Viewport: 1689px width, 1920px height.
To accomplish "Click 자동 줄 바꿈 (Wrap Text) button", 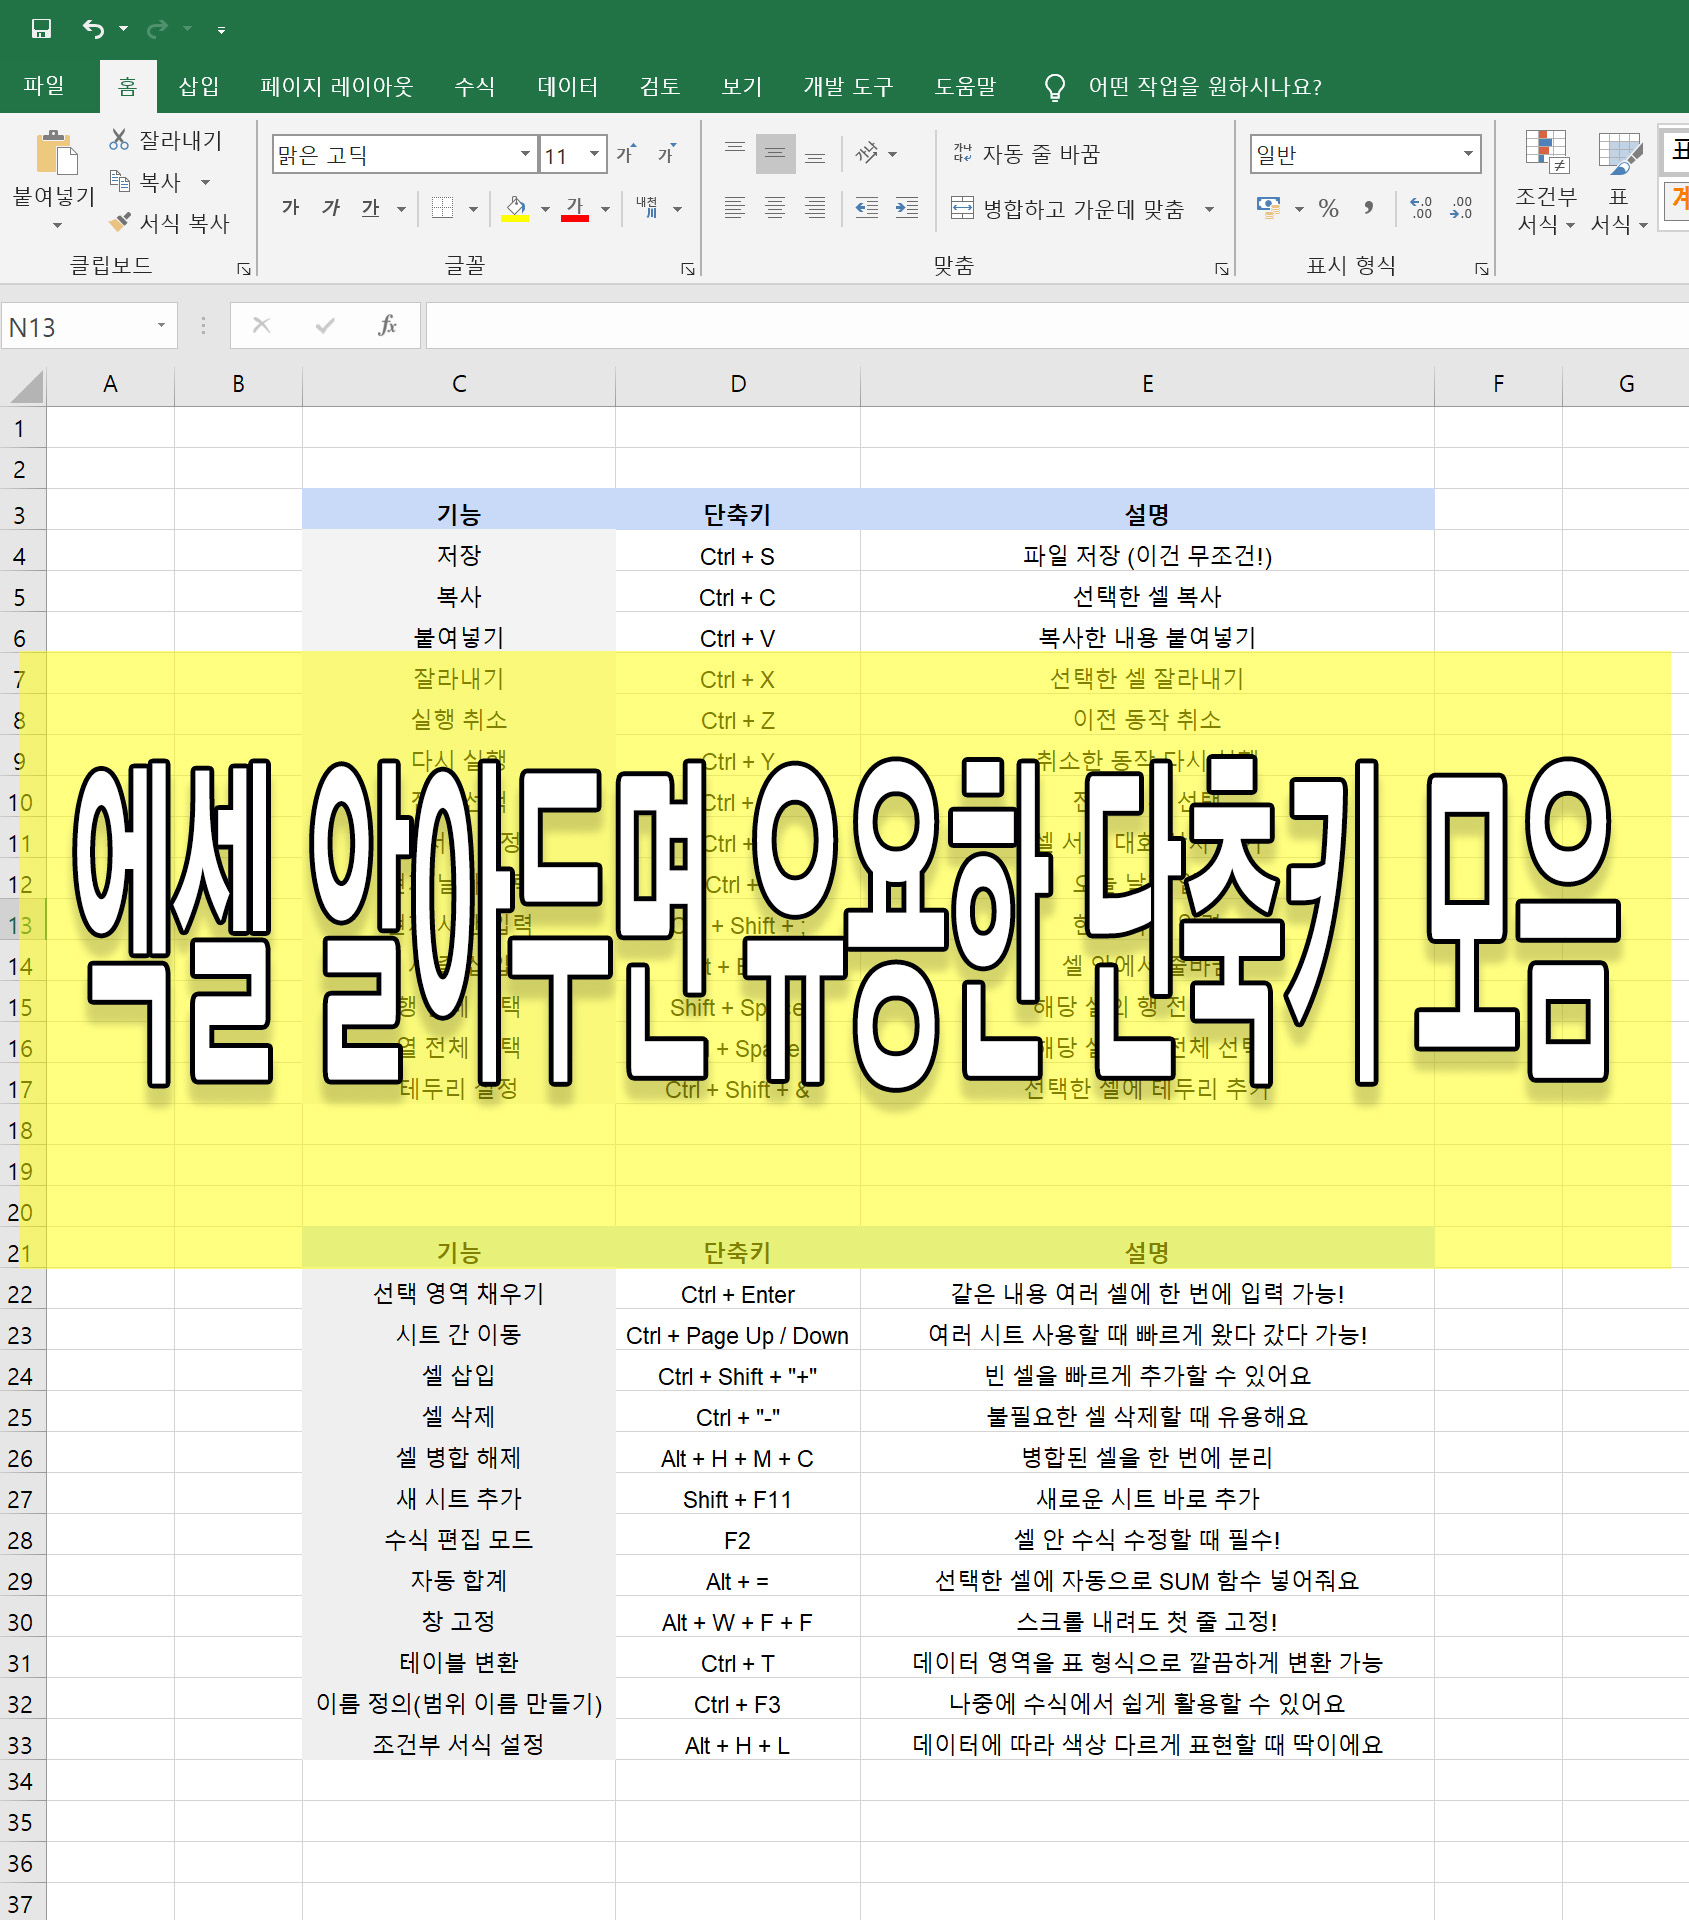I will pos(1026,154).
